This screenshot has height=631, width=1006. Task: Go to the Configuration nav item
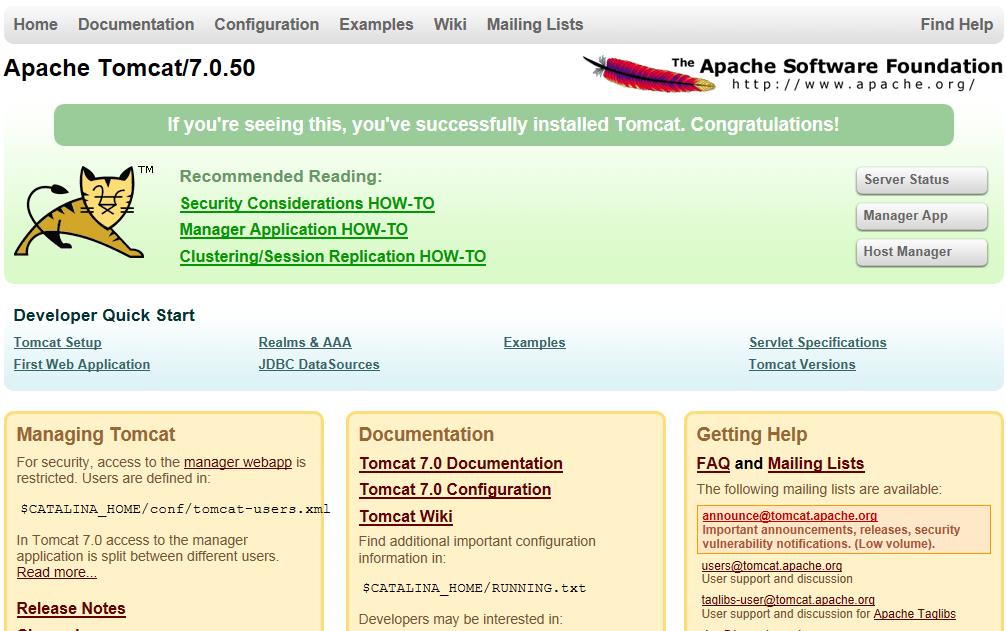pos(266,24)
